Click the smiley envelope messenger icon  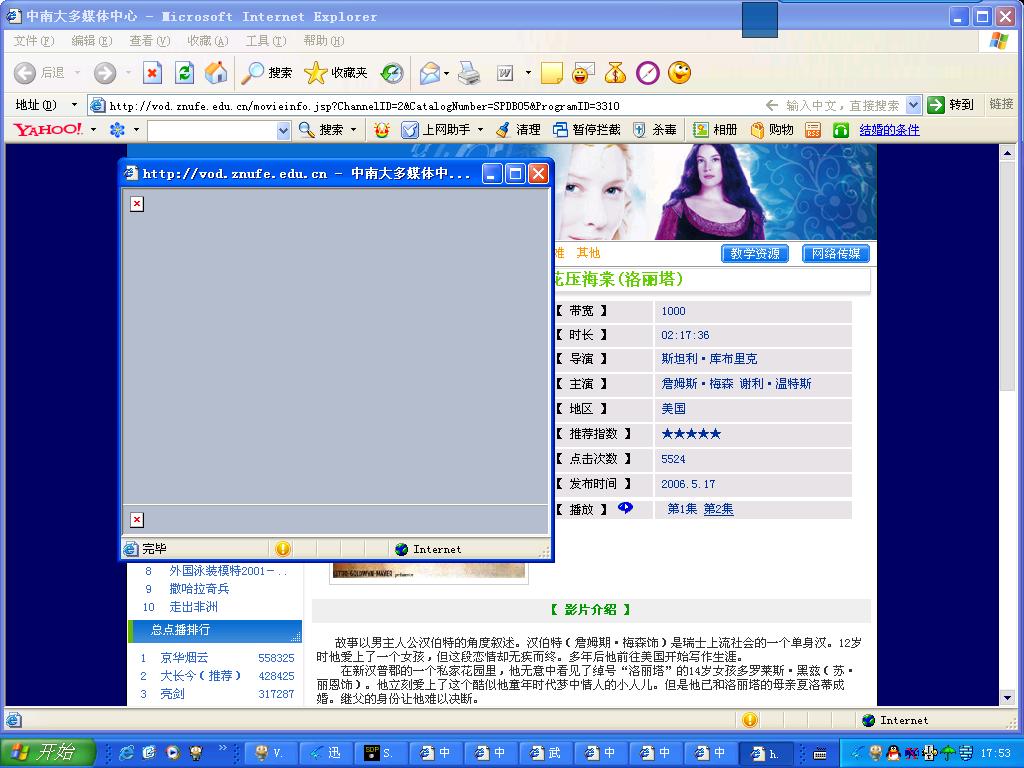click(x=583, y=72)
